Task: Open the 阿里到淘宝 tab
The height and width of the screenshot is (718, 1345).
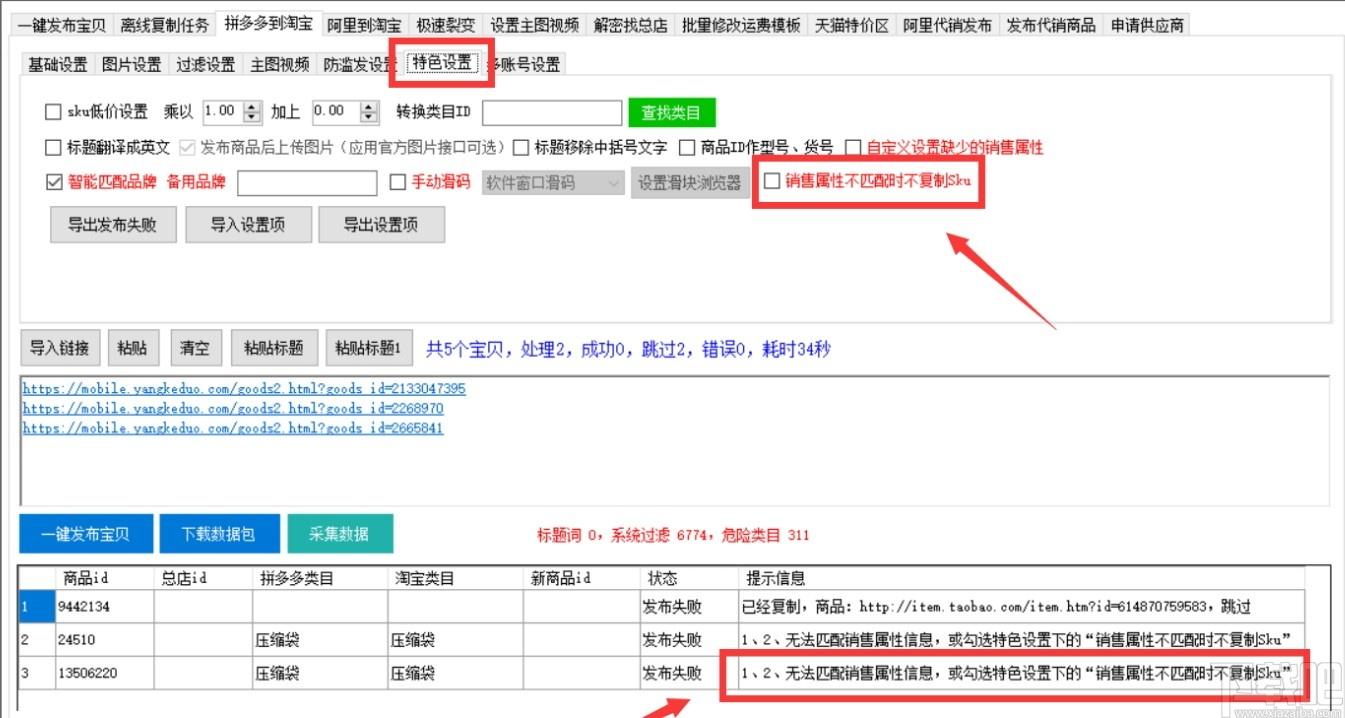Action: tap(364, 25)
